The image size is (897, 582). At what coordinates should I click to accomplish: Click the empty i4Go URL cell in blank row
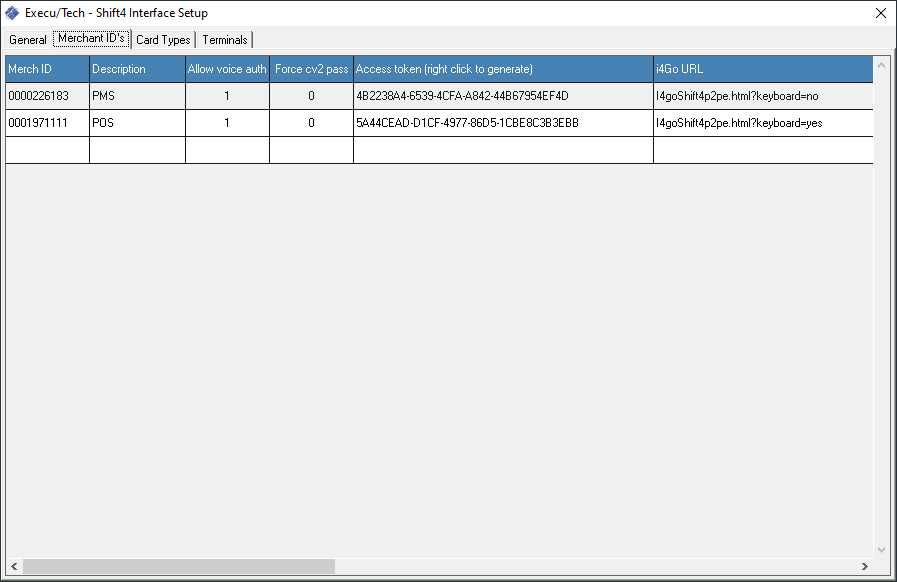pyautogui.click(x=763, y=150)
